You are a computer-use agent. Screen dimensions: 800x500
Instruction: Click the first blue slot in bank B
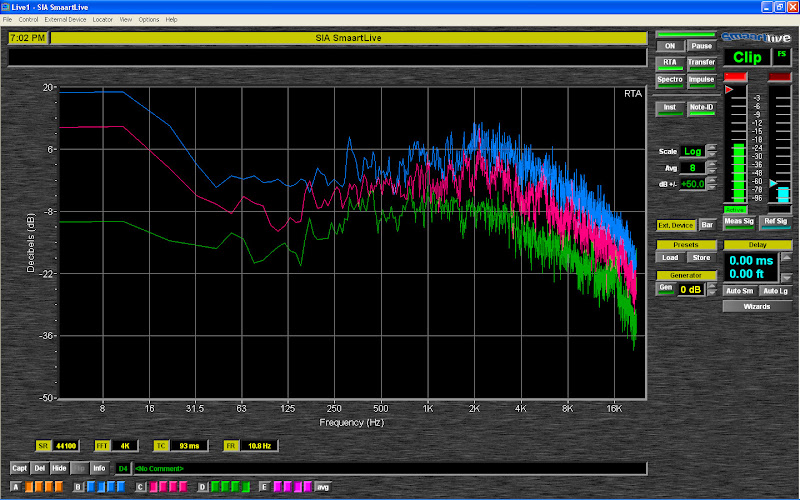[91, 487]
